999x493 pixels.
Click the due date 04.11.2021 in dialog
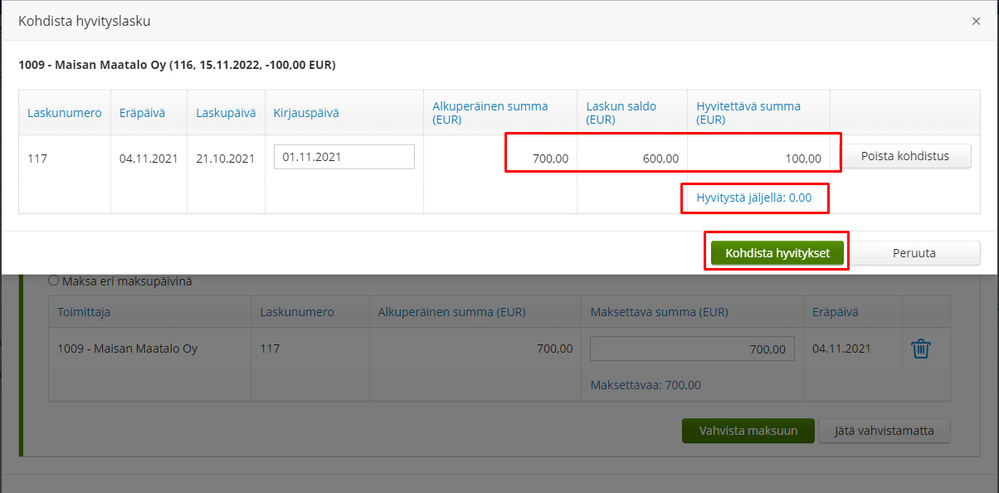[148, 158]
